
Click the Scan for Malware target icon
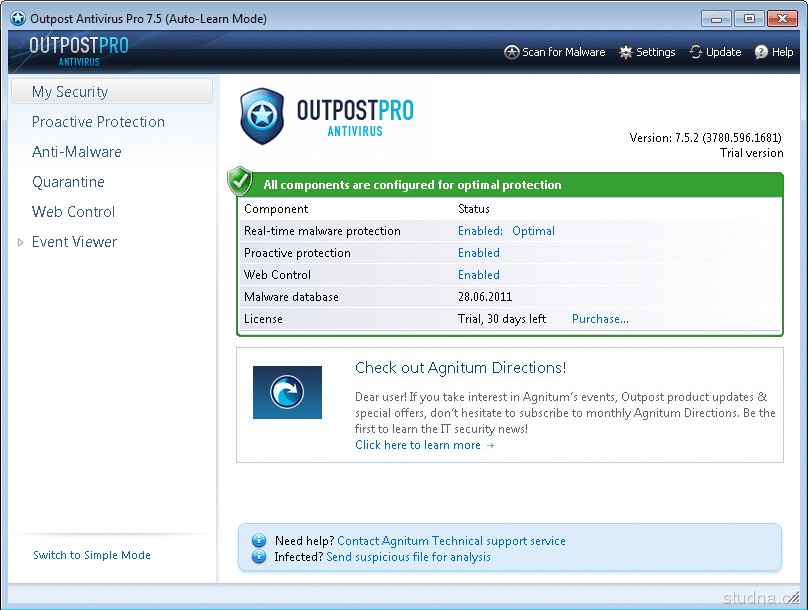tap(511, 52)
